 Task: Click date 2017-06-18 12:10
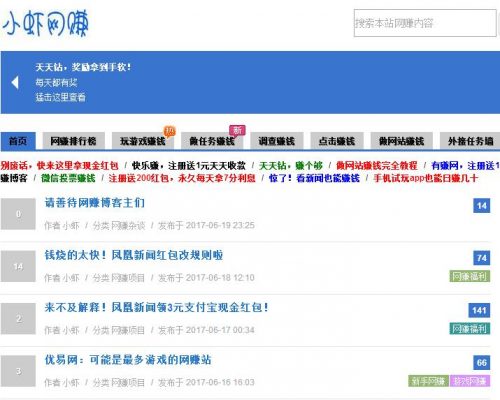[x=220, y=278]
